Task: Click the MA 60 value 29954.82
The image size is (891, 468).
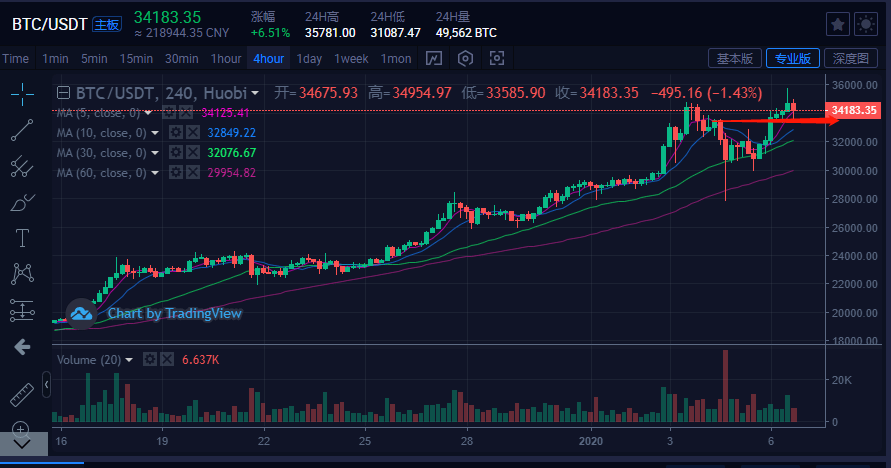Action: (231, 173)
